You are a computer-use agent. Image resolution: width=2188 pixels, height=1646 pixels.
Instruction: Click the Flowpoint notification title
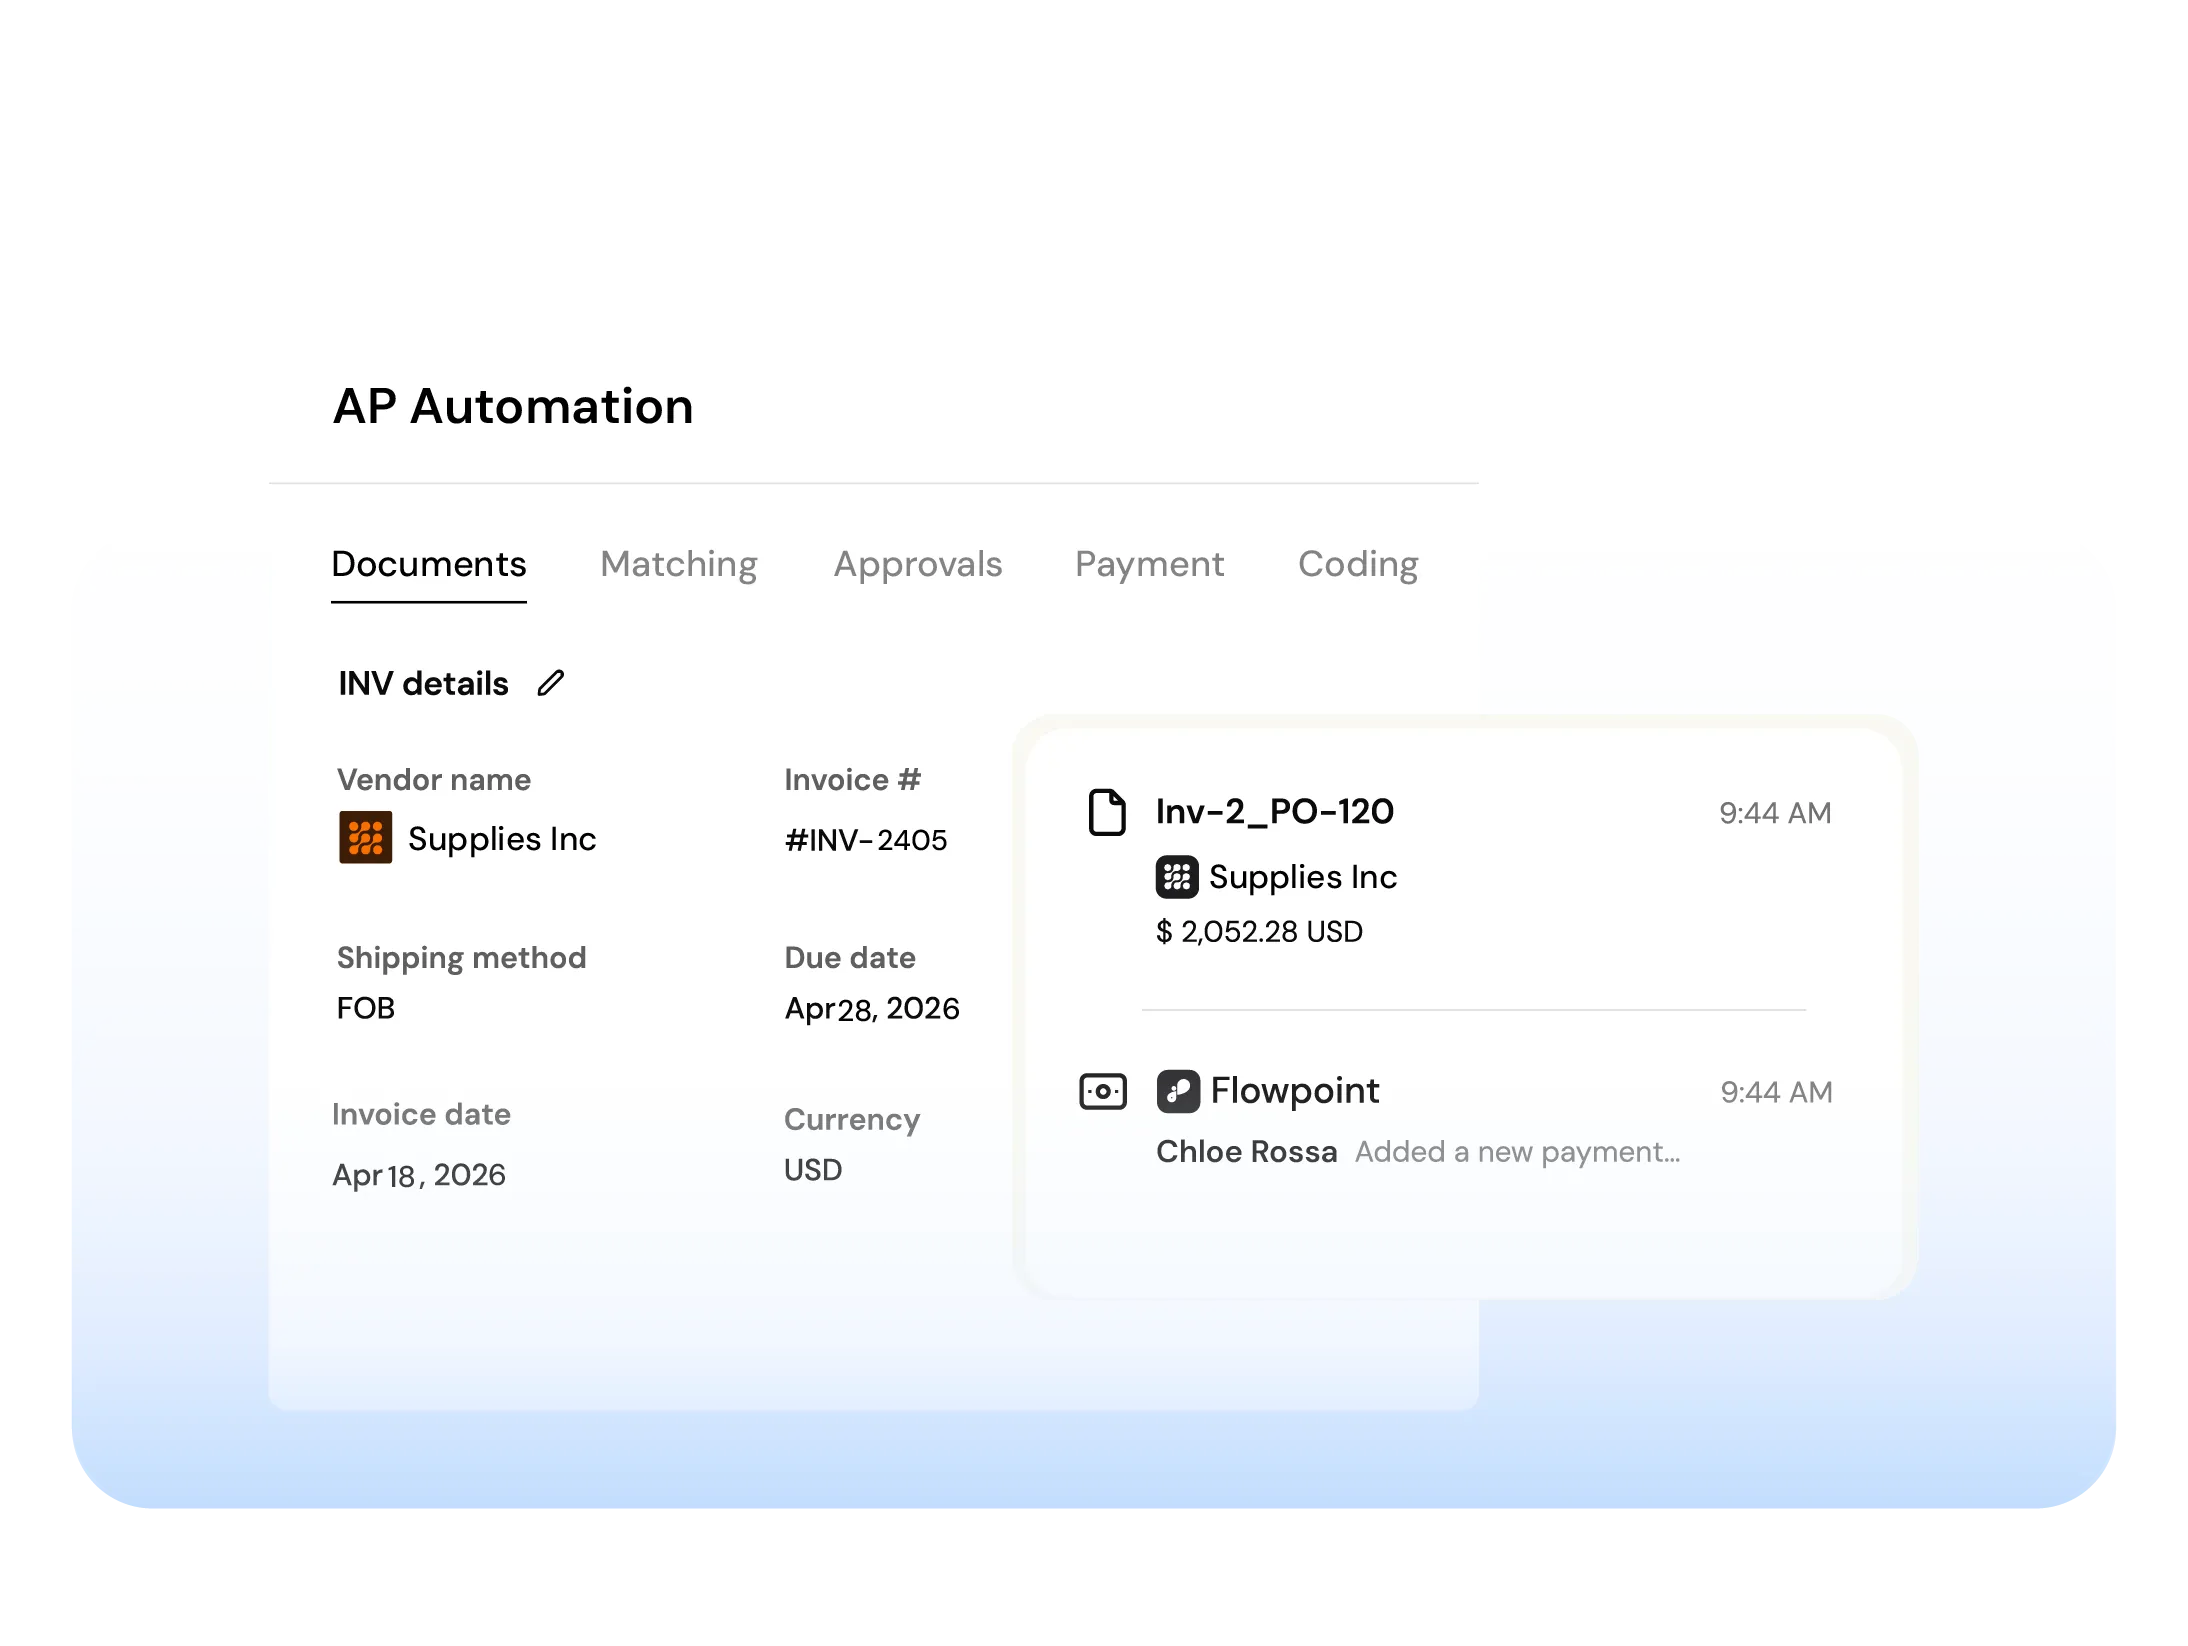(1294, 1090)
